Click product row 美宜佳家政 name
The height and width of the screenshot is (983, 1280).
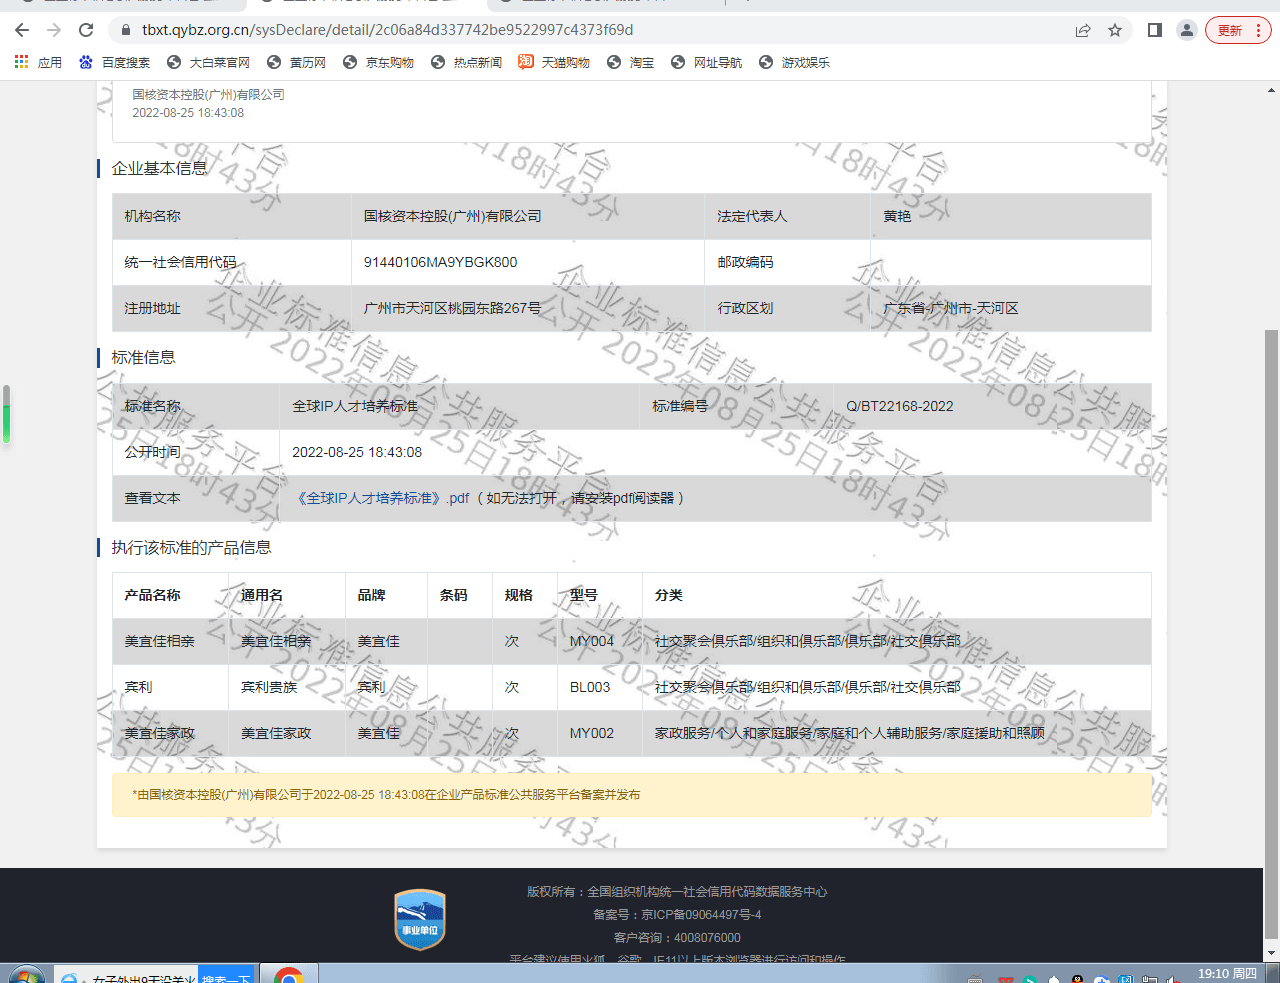(x=160, y=733)
